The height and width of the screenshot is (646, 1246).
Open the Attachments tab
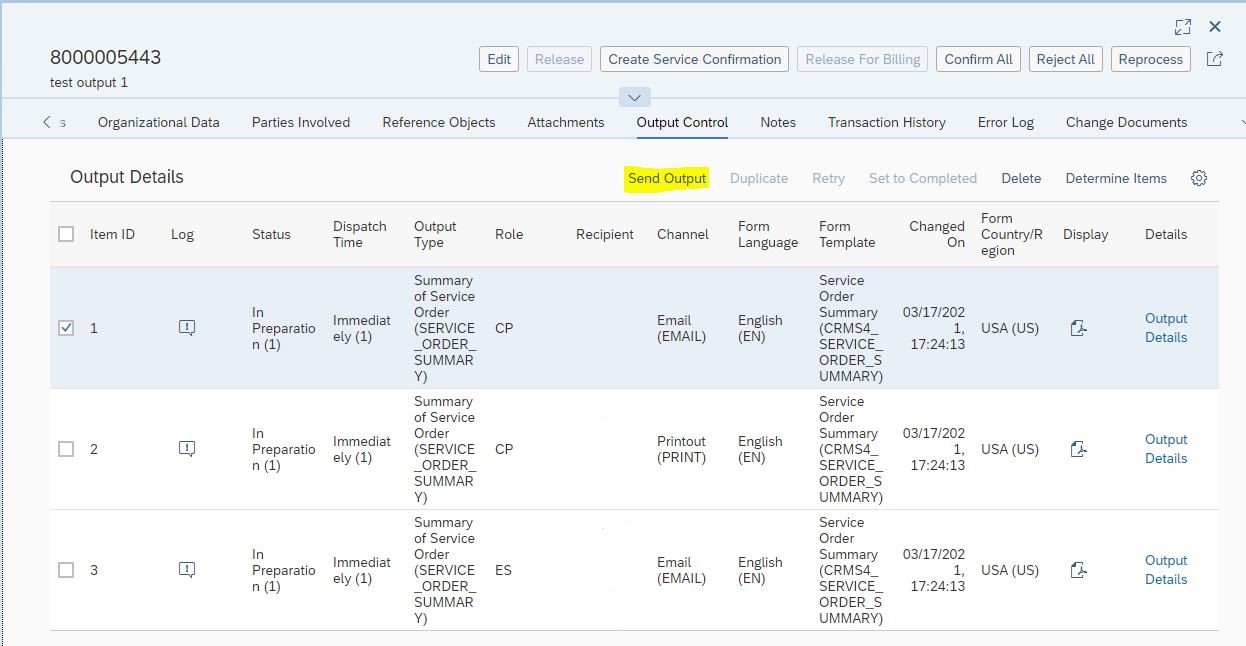[x=566, y=122]
